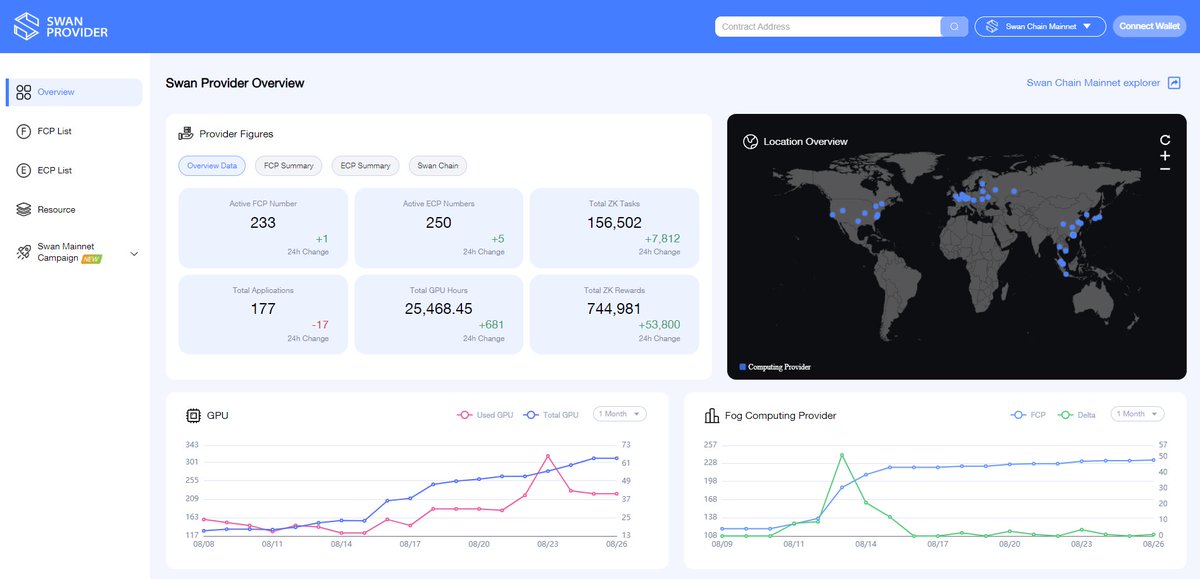Viewport: 1200px width, 579px height.
Task: Click the Resource stack icon
Action: 24,210
